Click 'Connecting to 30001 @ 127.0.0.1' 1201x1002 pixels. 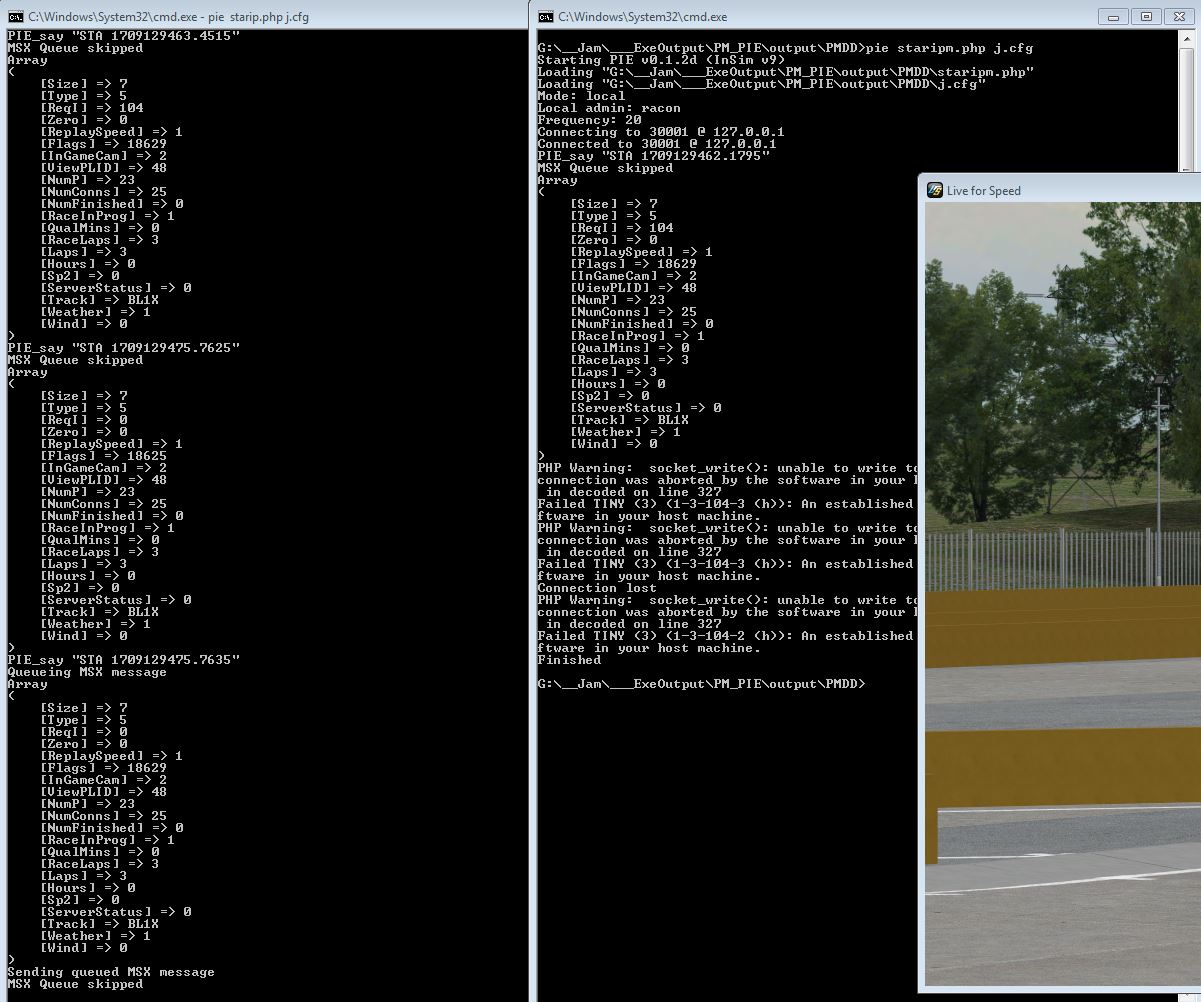661,132
